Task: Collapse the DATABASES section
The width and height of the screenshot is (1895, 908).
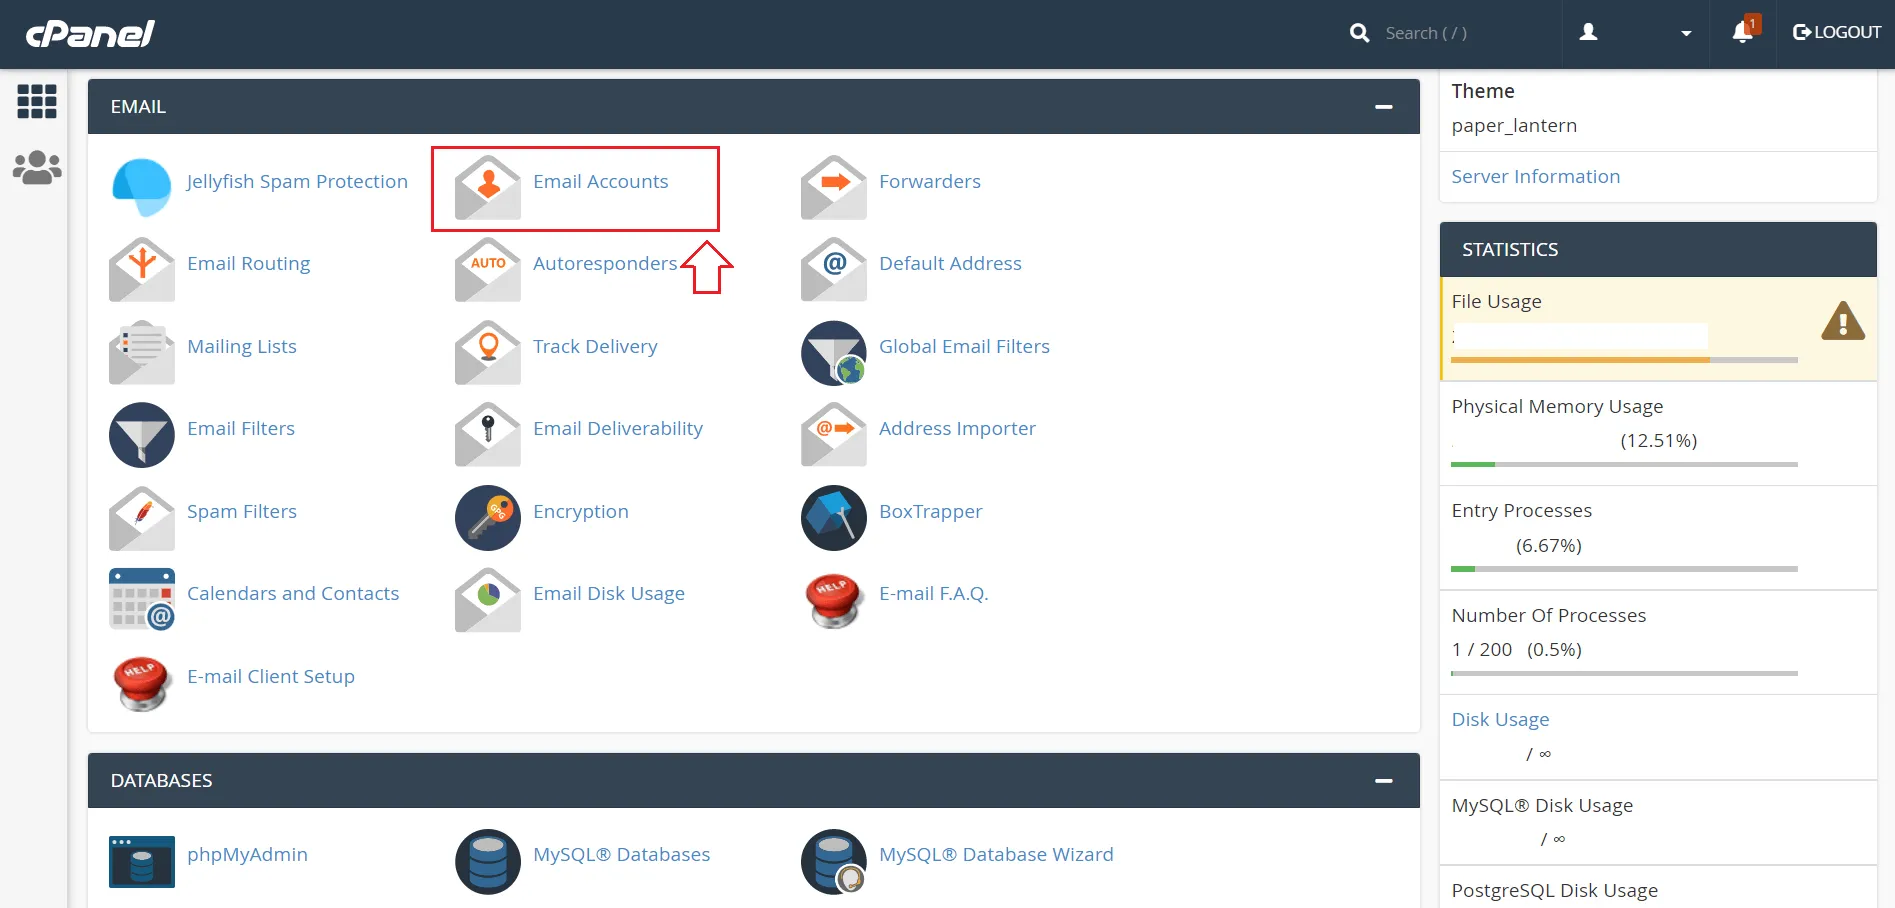Action: click(x=1384, y=781)
